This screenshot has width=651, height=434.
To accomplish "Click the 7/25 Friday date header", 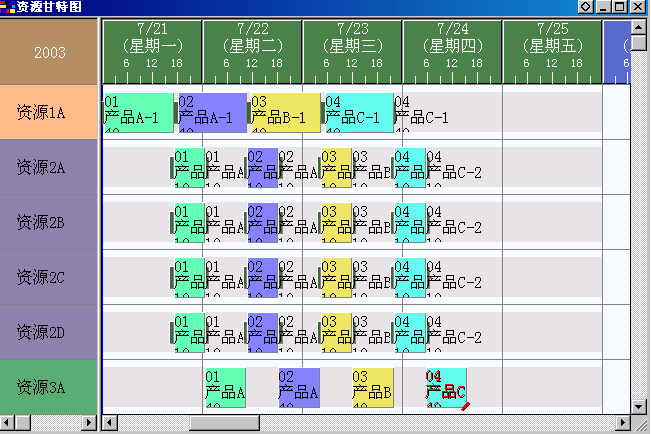I will (x=552, y=38).
